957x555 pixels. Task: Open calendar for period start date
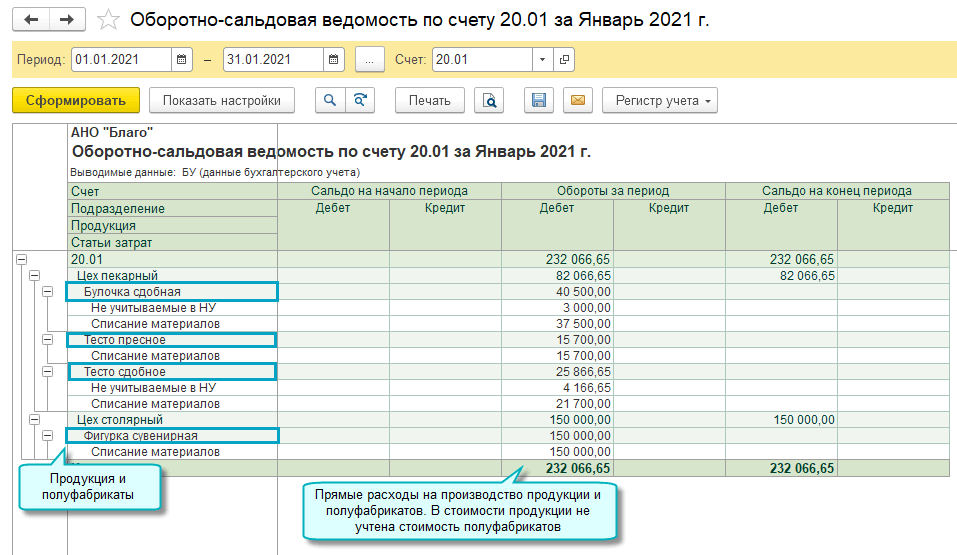click(181, 60)
